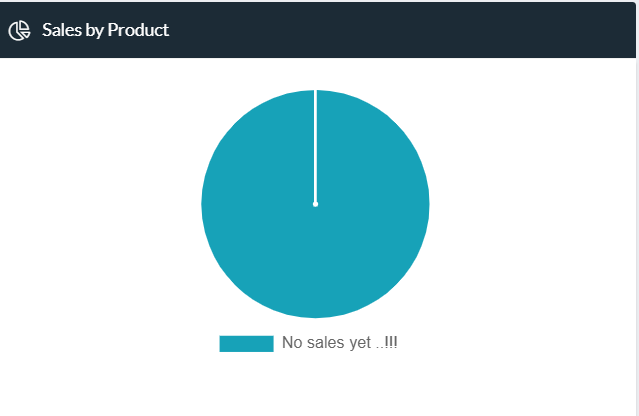Click blank white area right of pie
The image size is (639, 416).
tap(532, 204)
